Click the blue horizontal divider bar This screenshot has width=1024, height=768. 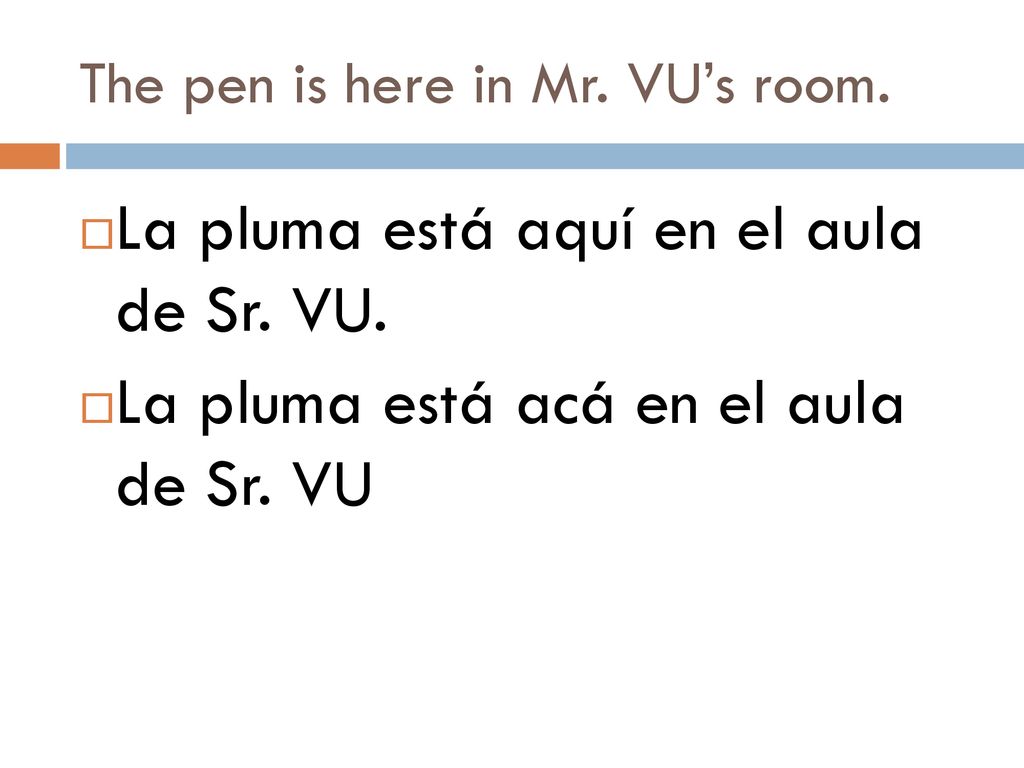point(545,156)
